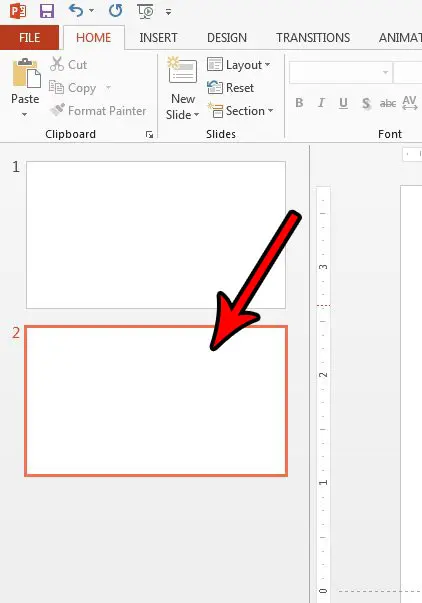Switch to the DESIGN tab

[x=227, y=38]
